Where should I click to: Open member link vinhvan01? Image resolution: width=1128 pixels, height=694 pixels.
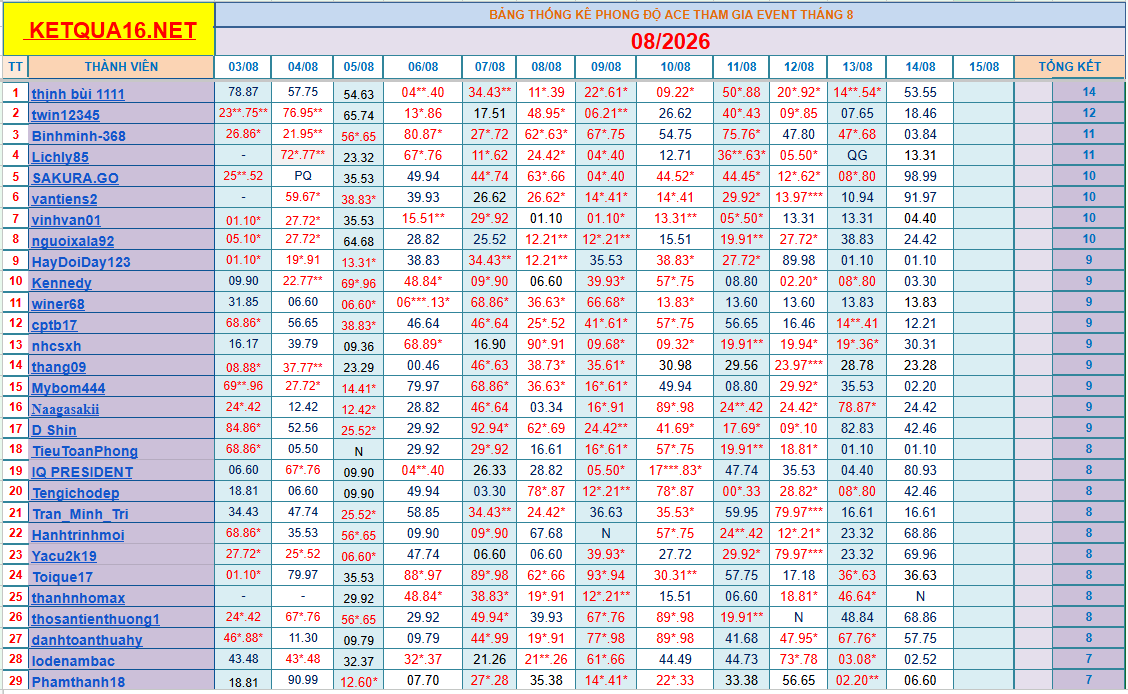point(65,220)
